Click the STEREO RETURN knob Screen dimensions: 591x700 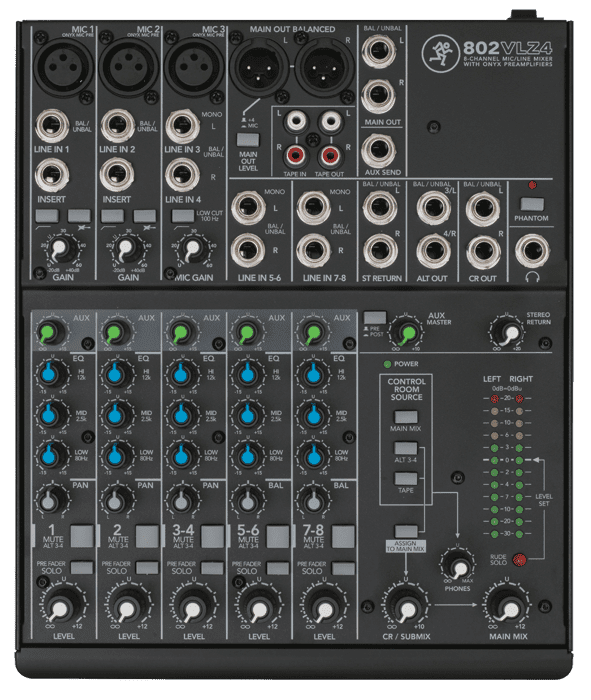click(x=508, y=333)
